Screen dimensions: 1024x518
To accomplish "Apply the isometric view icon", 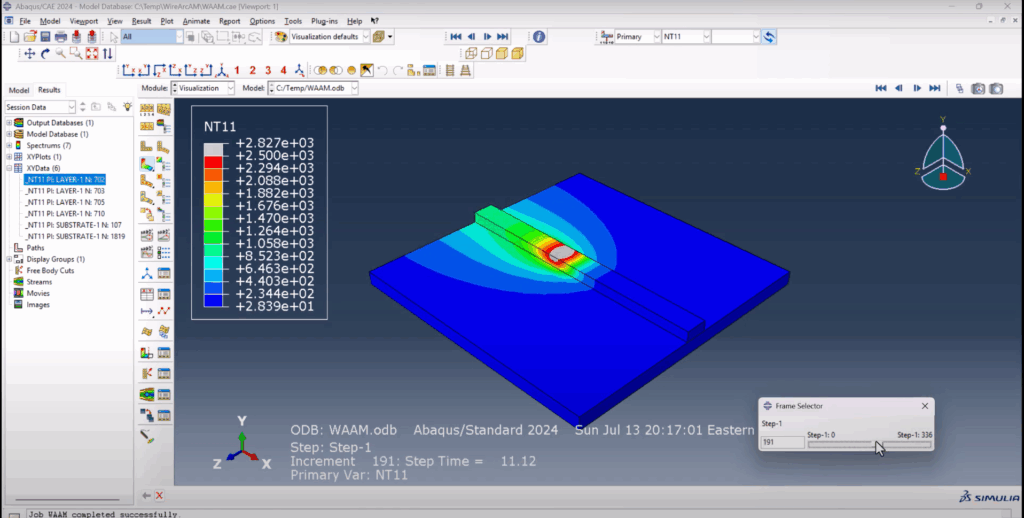I will (x=222, y=70).
